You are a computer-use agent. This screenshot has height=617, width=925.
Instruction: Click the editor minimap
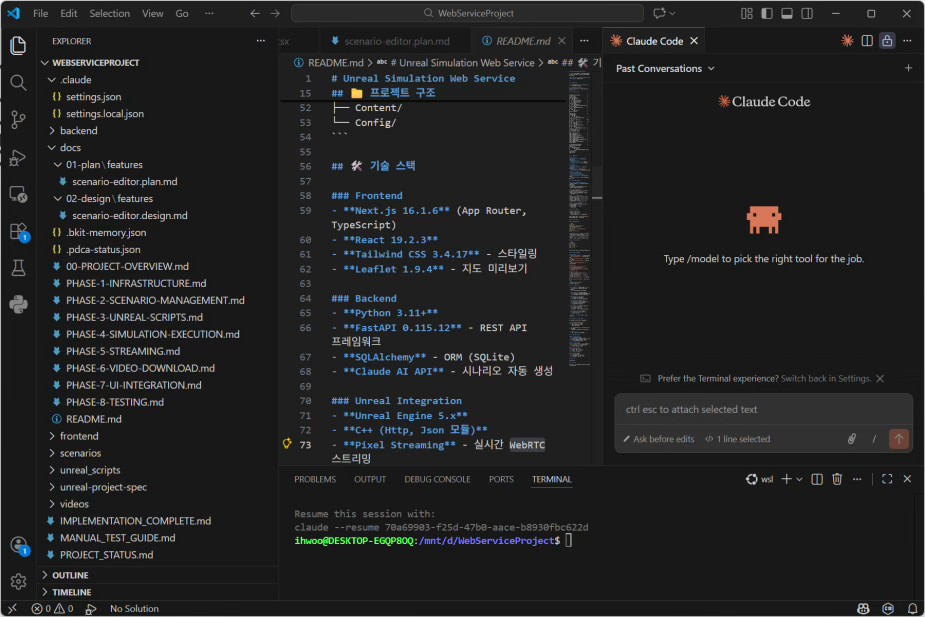tap(579, 218)
